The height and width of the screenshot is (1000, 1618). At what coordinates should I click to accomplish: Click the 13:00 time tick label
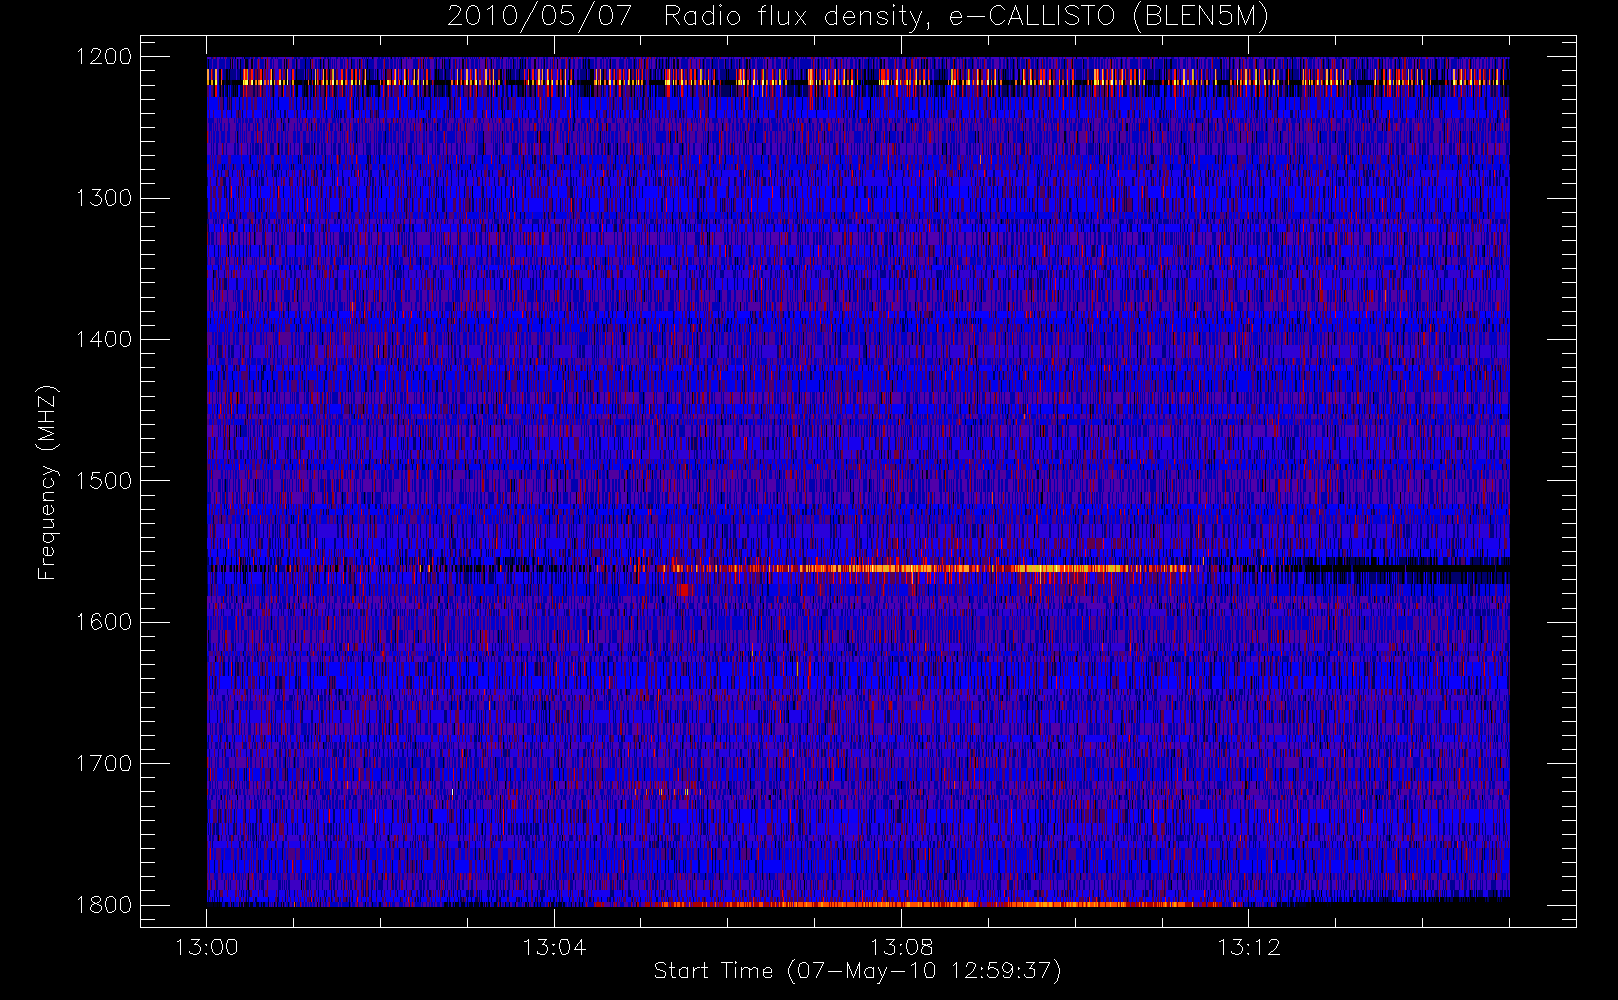point(207,947)
